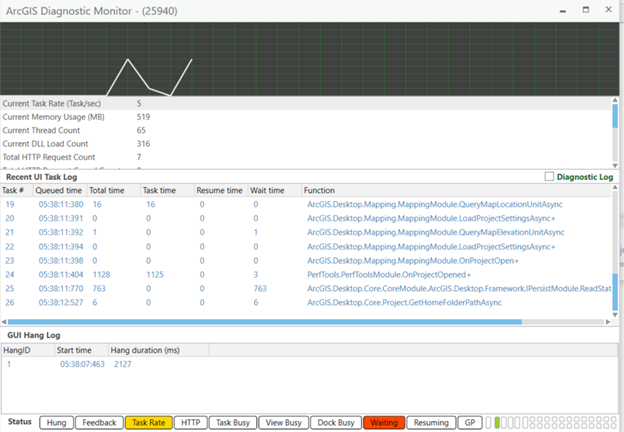Screen dimensions: 624x432
Task: Click the stats list scroll-down arrow
Action: 615,165
